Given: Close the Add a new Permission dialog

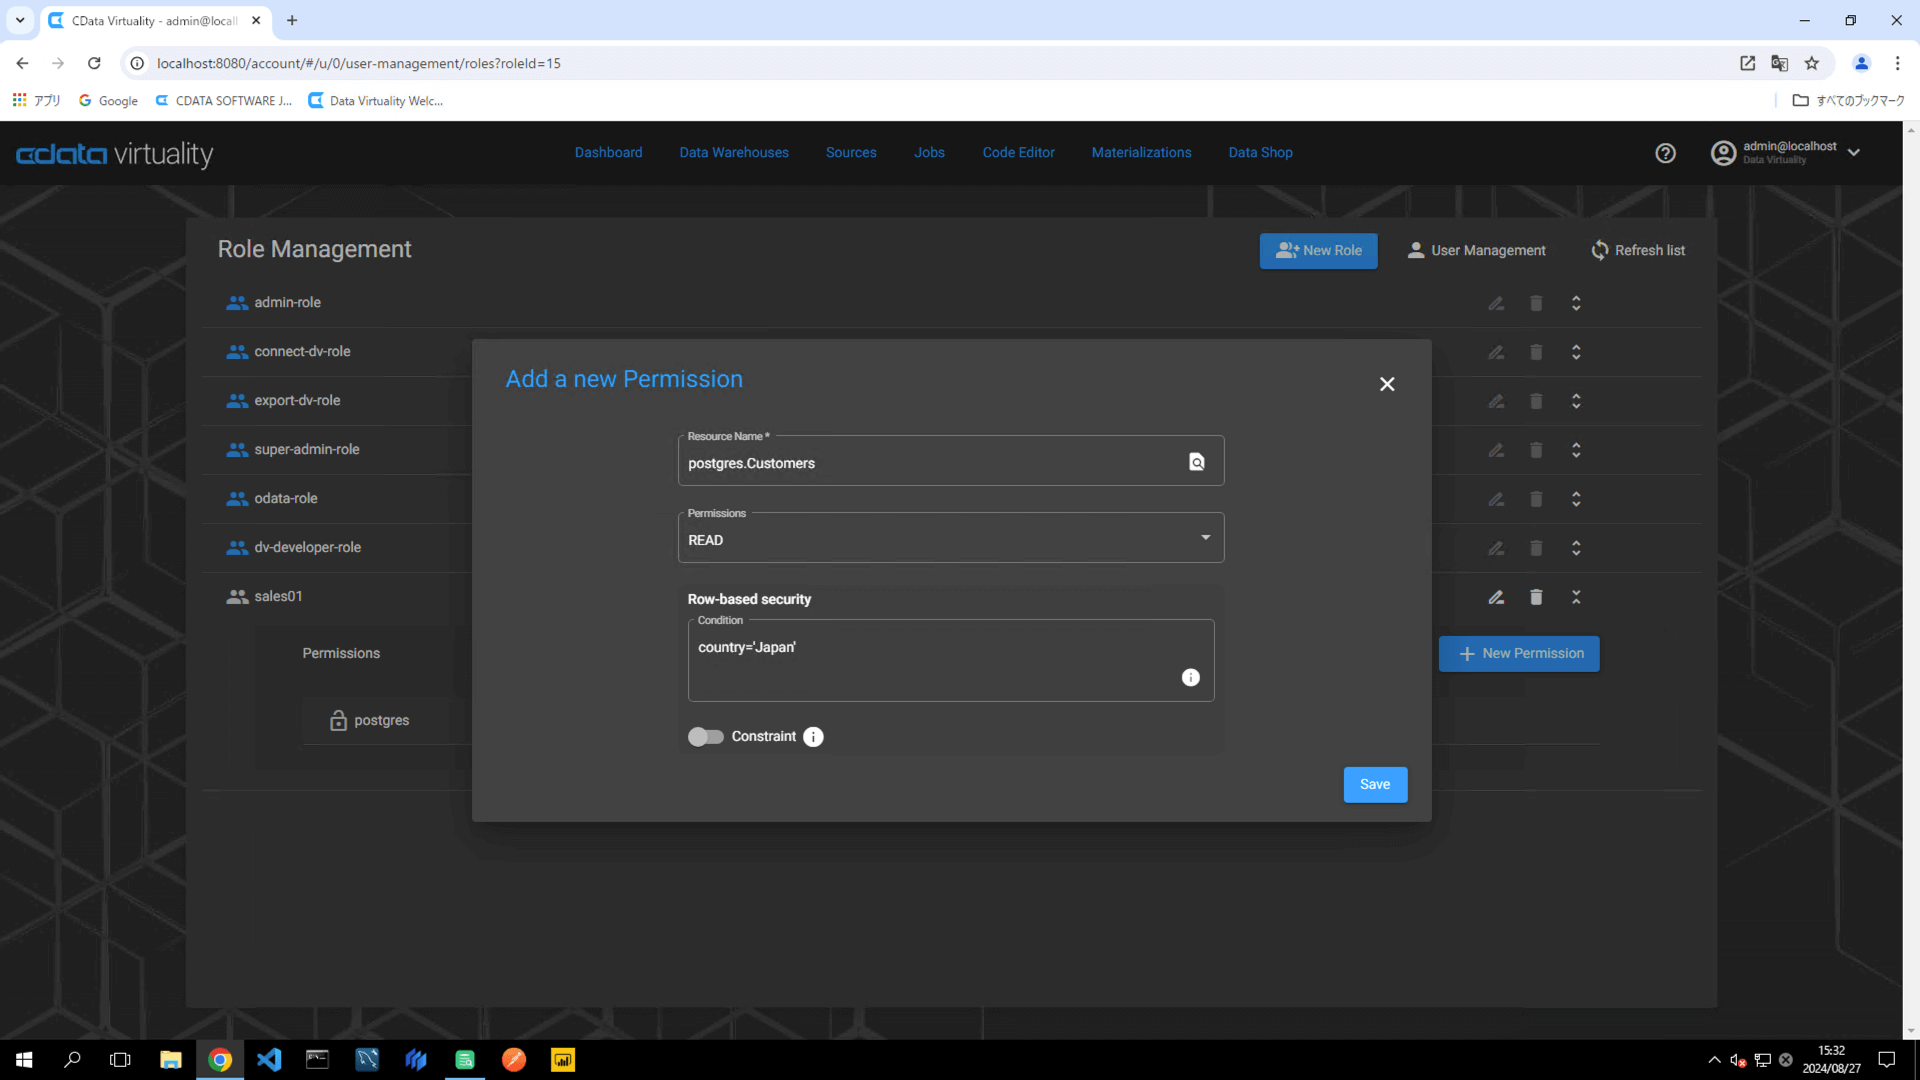Looking at the screenshot, I should click(x=1387, y=384).
